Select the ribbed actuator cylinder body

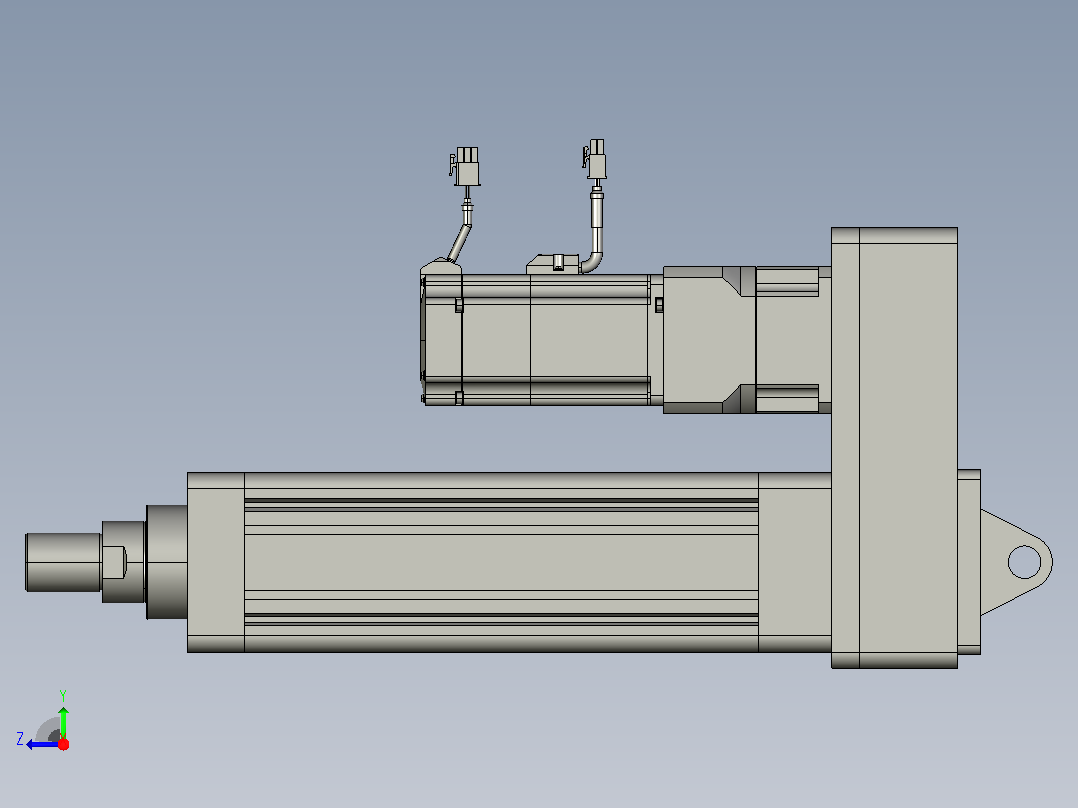[501, 562]
